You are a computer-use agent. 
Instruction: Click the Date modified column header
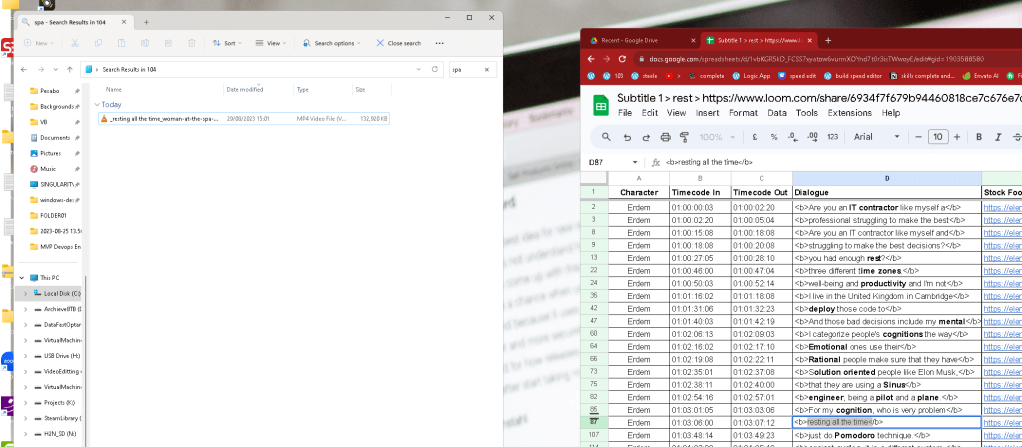point(245,90)
